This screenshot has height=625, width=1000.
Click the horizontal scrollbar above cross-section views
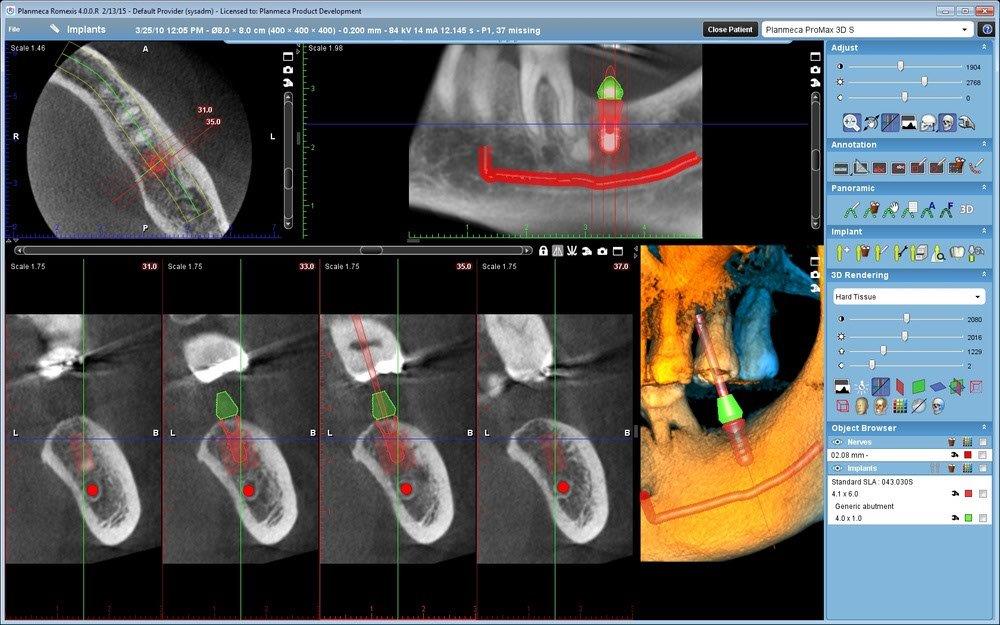point(273,251)
